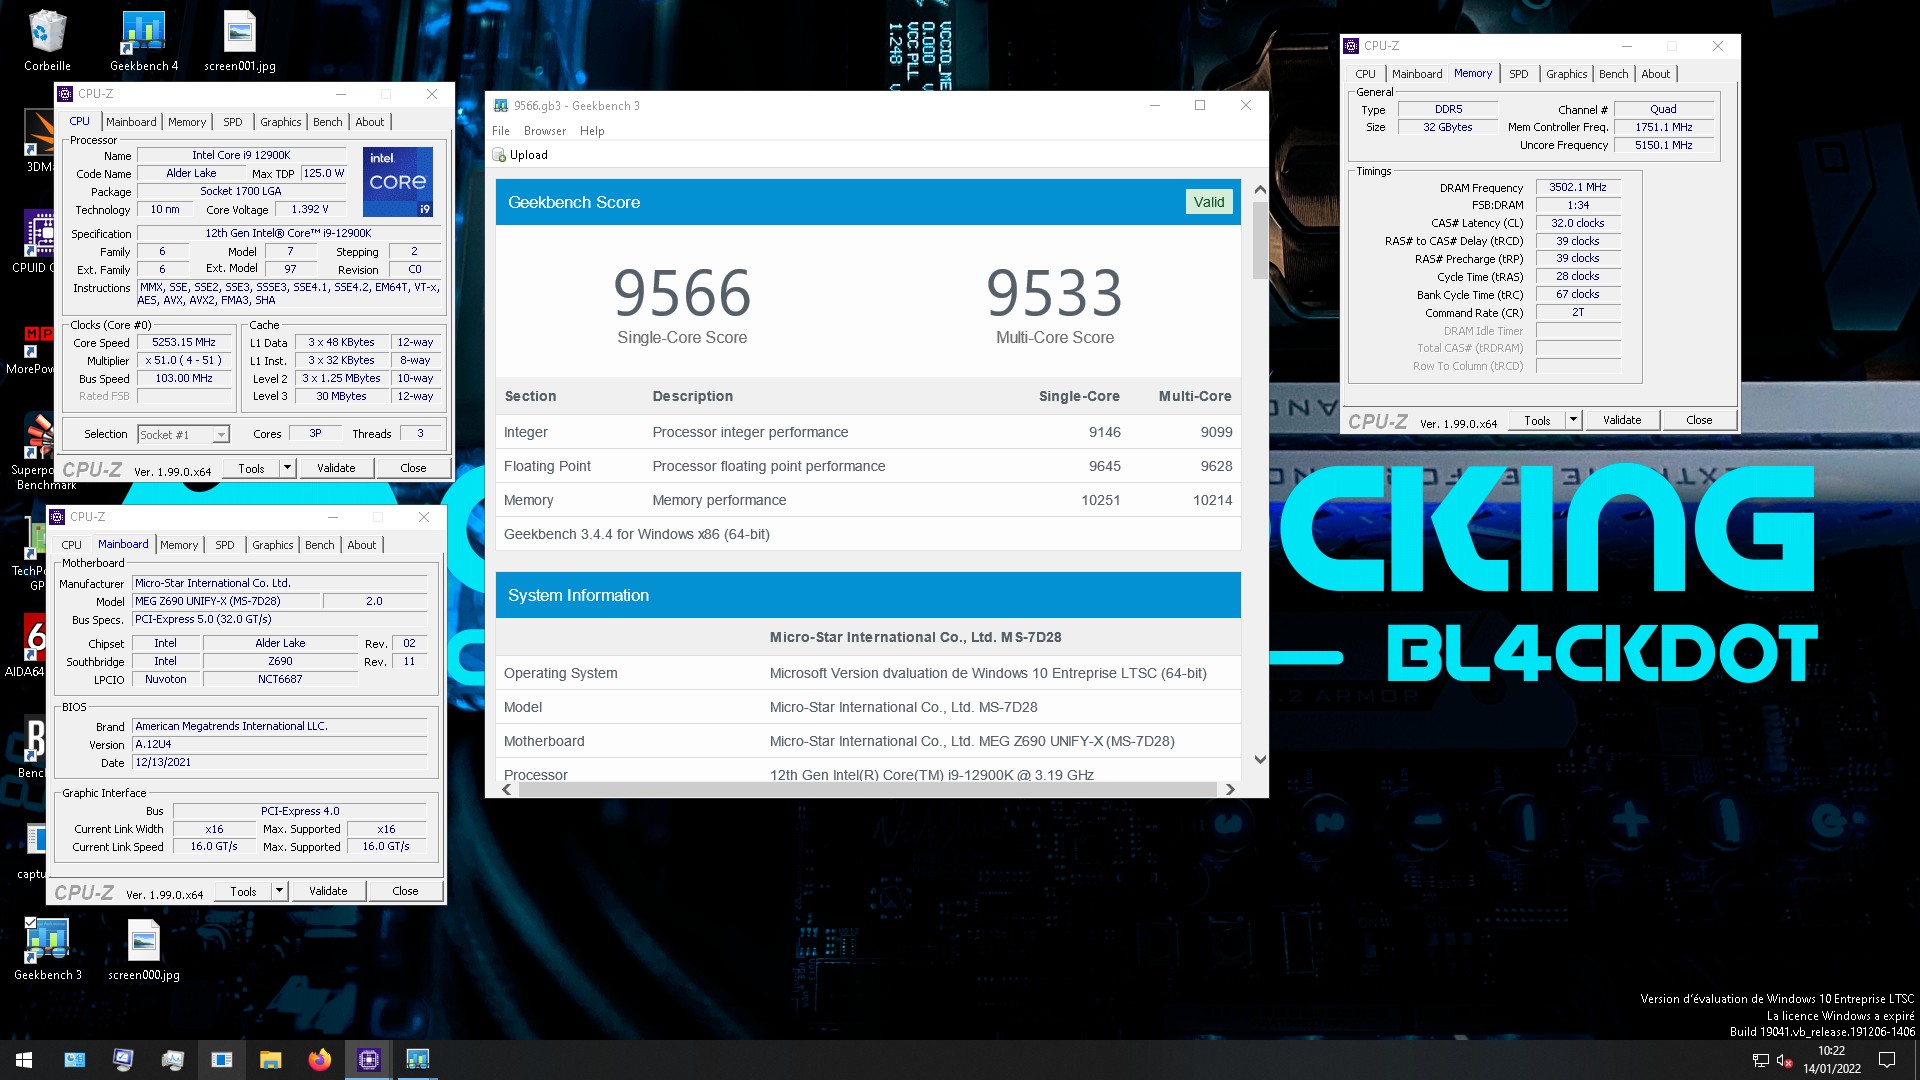
Task: Select CPU tab in Mainboard CPU-Z window
Action: pyautogui.click(x=71, y=545)
